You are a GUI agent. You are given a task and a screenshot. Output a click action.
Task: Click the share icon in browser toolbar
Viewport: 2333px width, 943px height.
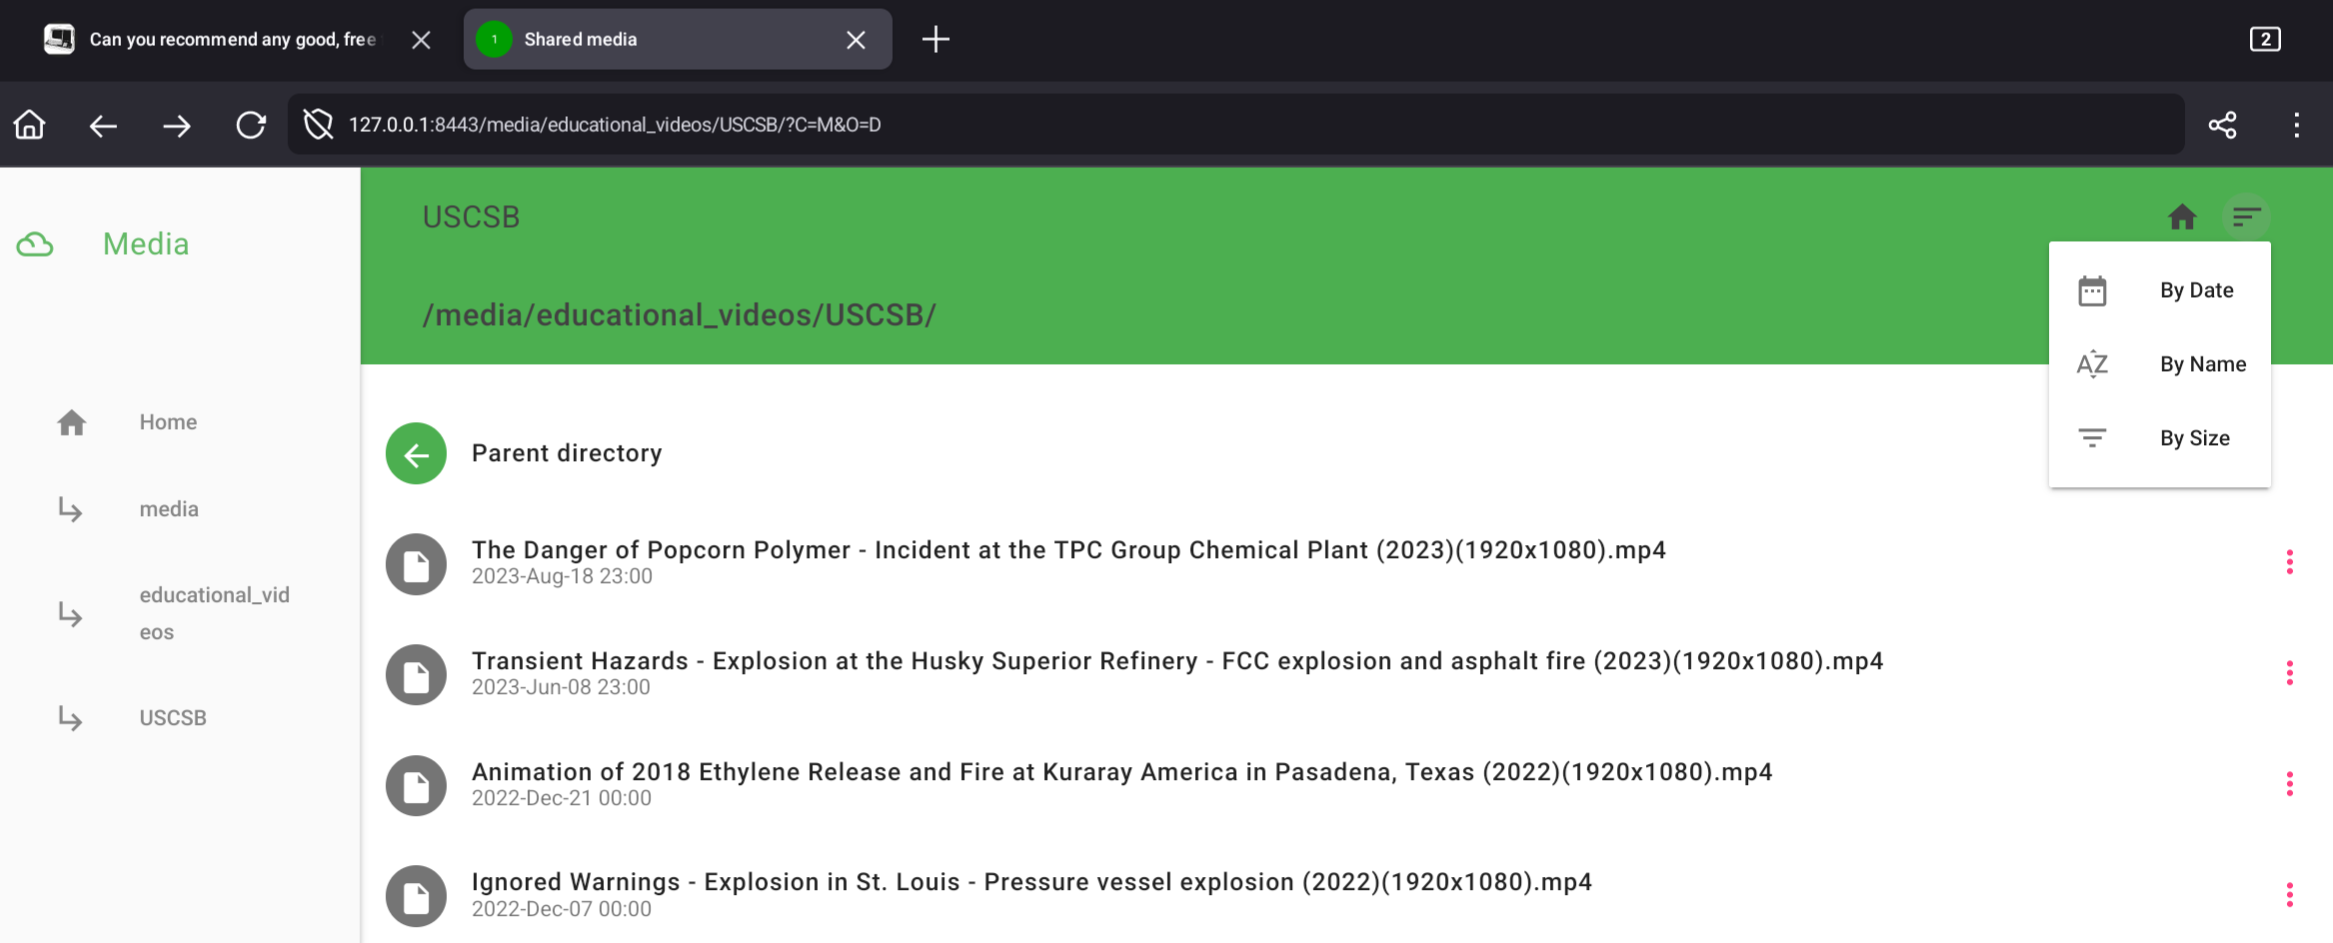(2222, 125)
